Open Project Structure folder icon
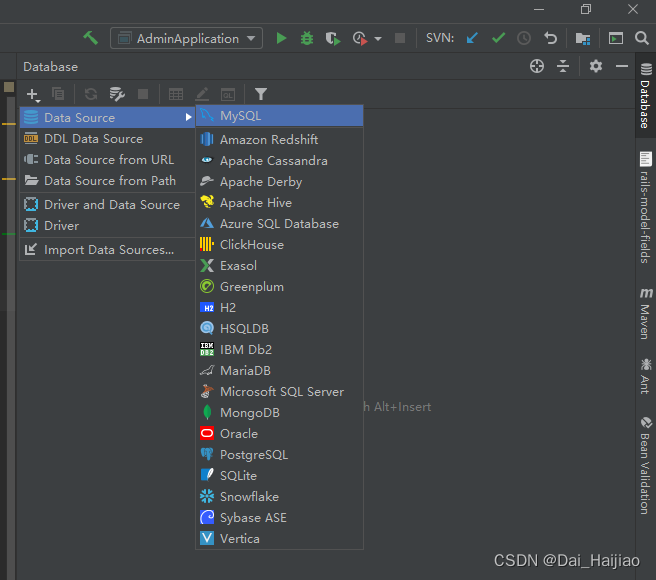The width and height of the screenshot is (656, 580). click(583, 38)
